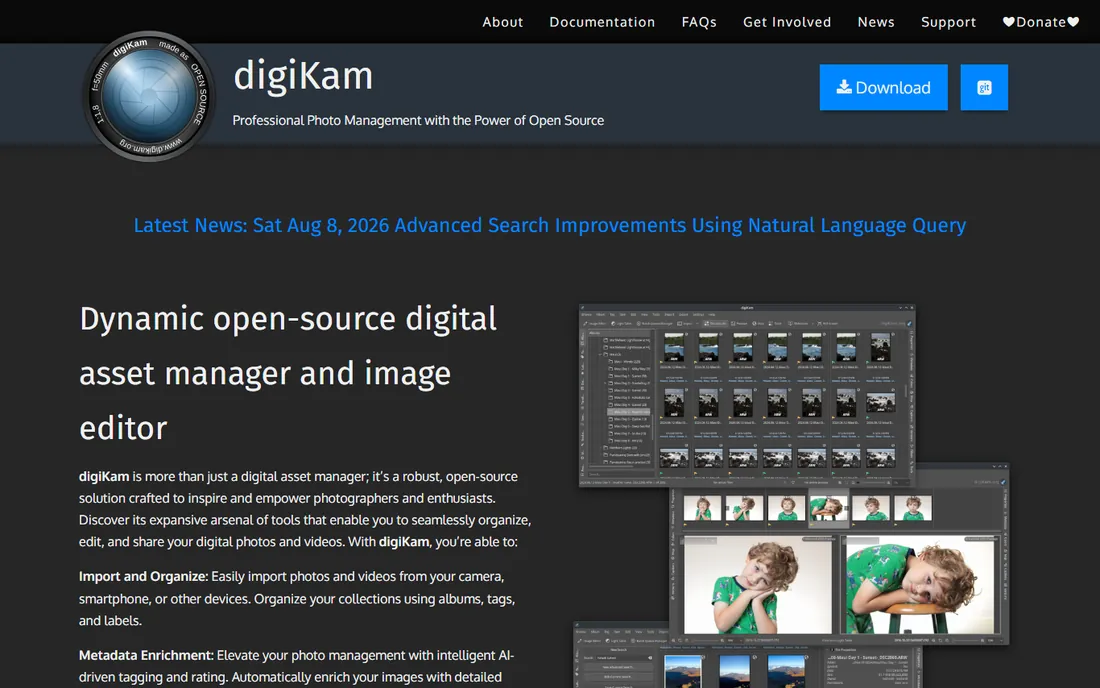Viewport: 1100px width, 688px height.
Task: Open the git repository icon button
Action: (984, 88)
